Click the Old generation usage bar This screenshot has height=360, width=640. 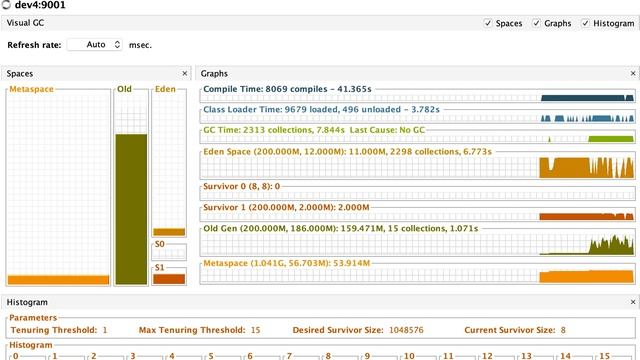pyautogui.click(x=131, y=209)
